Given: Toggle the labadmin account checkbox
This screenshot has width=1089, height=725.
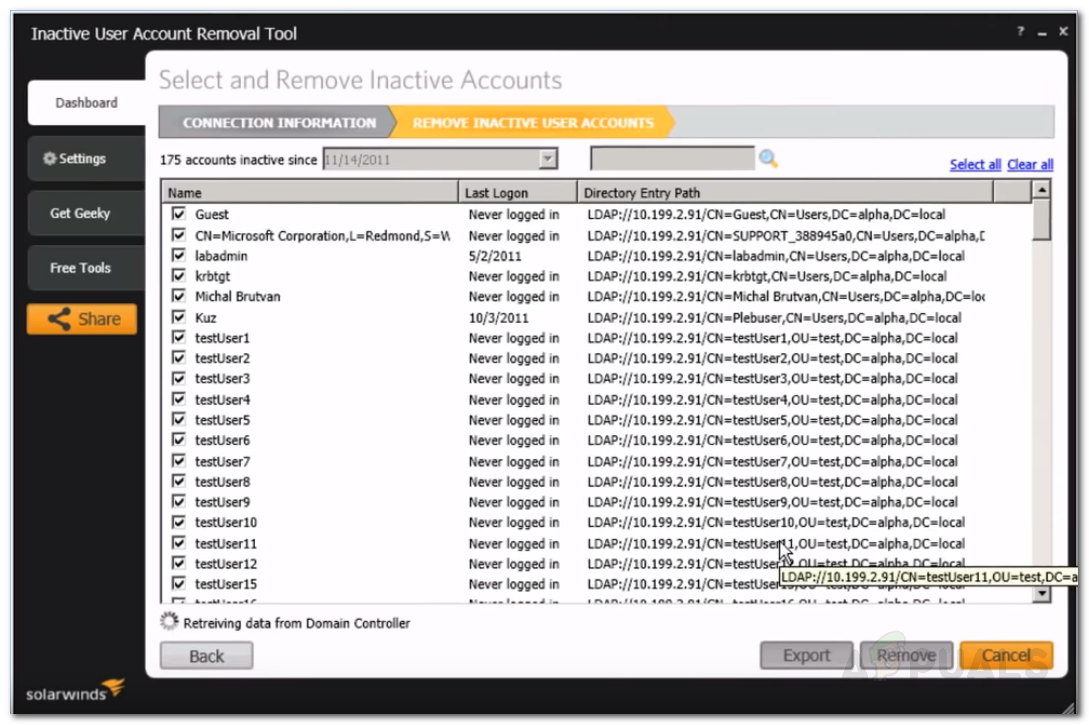Looking at the screenshot, I should pos(179,256).
